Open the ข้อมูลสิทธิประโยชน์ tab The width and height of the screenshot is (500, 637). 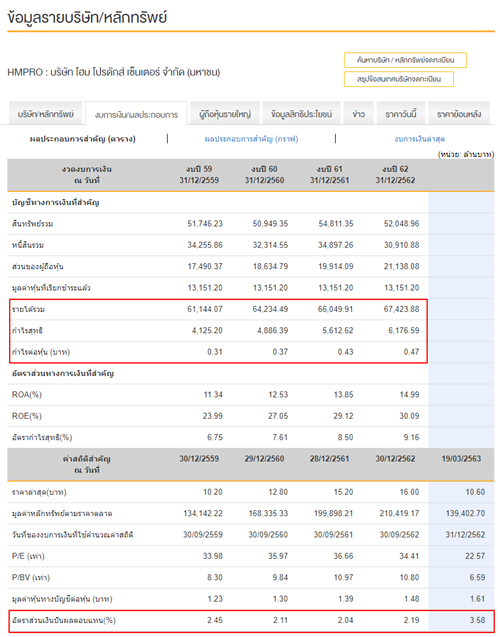click(x=301, y=114)
